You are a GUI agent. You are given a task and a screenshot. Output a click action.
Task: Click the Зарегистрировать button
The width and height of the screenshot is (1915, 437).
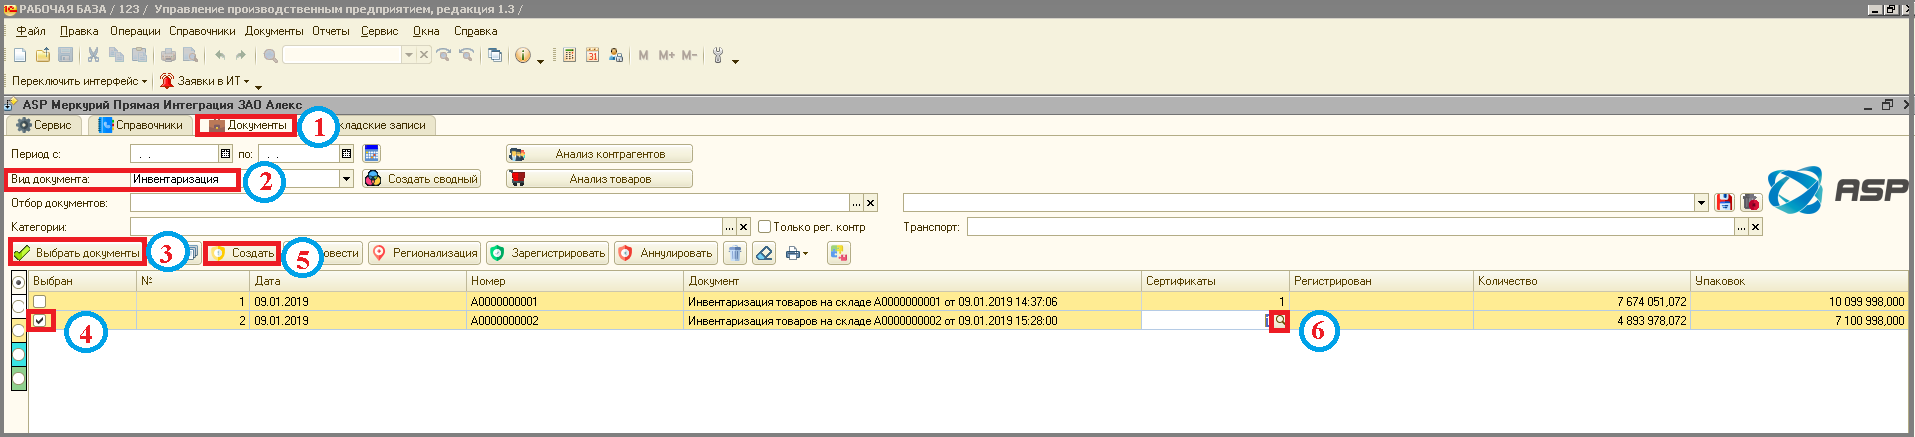coord(547,253)
